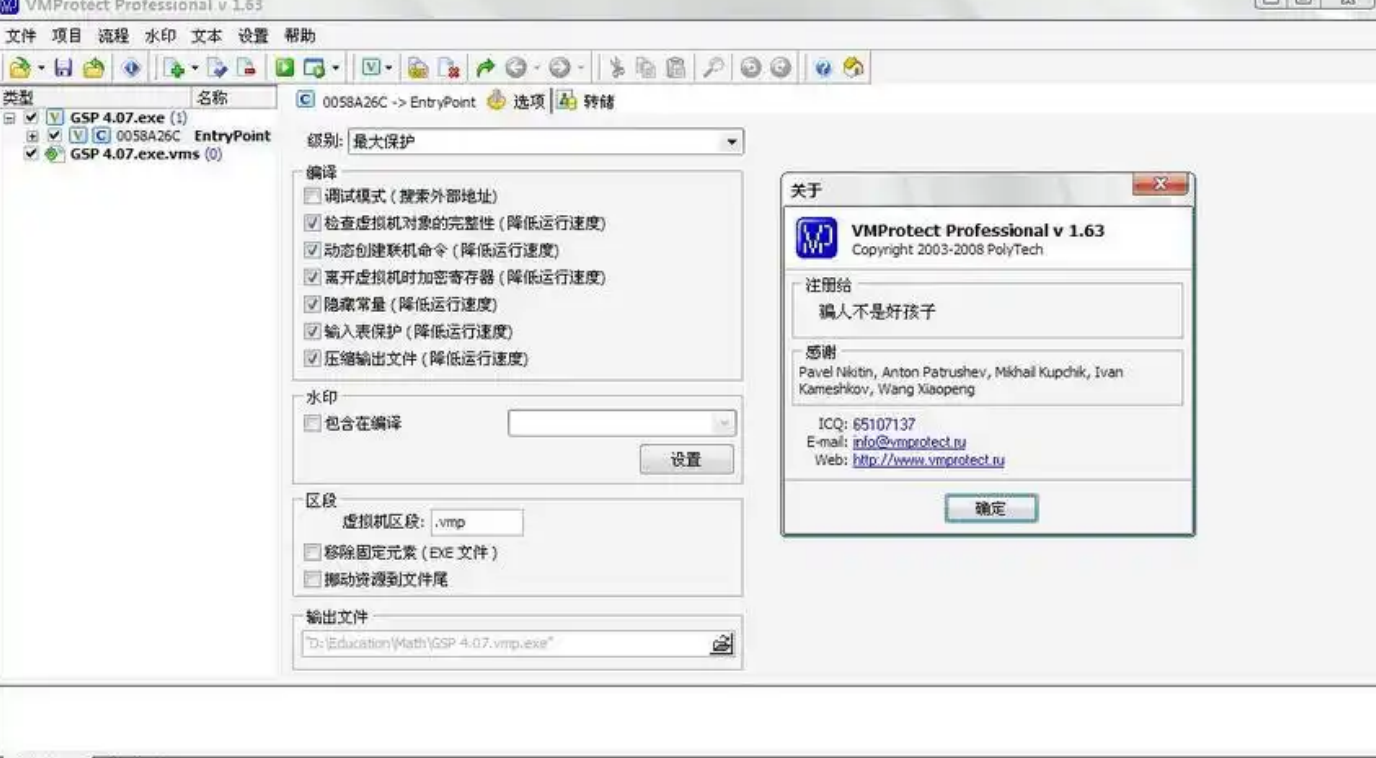Open the 级别 protection level dropdown
Image resolution: width=1376 pixels, height=758 pixels.
click(732, 142)
